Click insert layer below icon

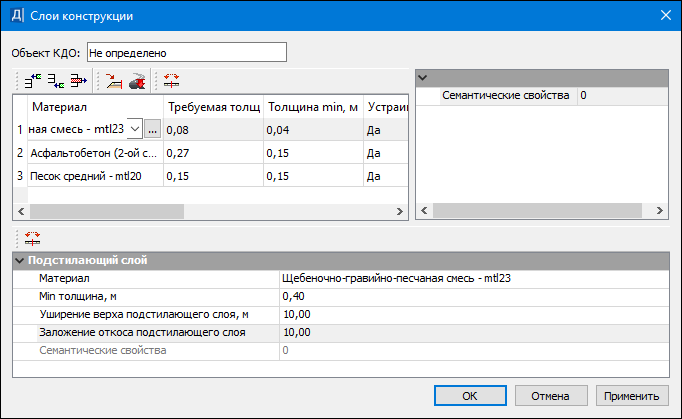tap(56, 80)
